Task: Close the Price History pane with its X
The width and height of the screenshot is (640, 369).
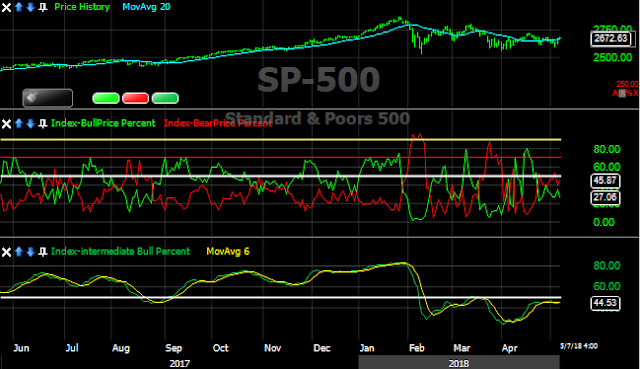Action: (x=6, y=7)
